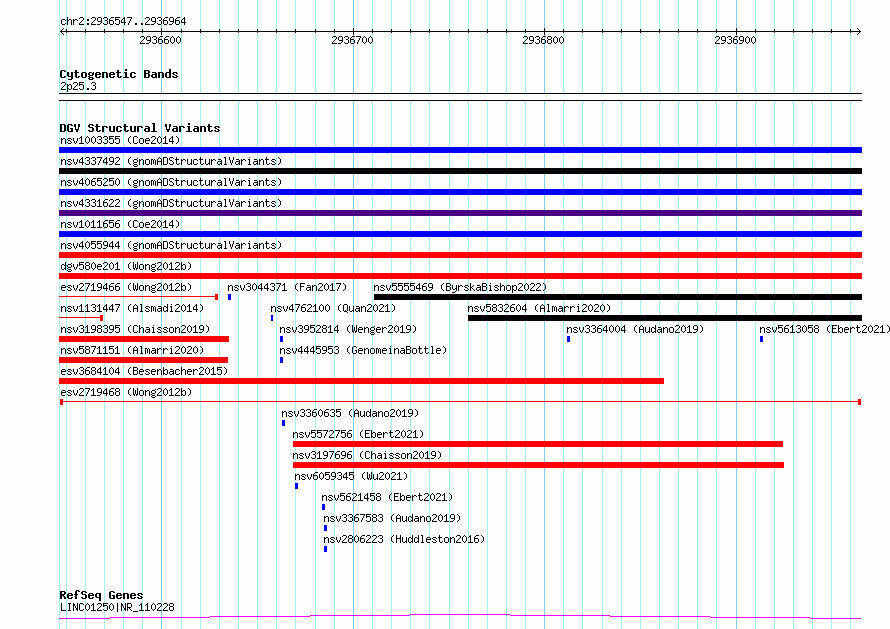The height and width of the screenshot is (629, 890).
Task: Open nsv3360635 (Audano2019) label
Action: tap(350, 413)
